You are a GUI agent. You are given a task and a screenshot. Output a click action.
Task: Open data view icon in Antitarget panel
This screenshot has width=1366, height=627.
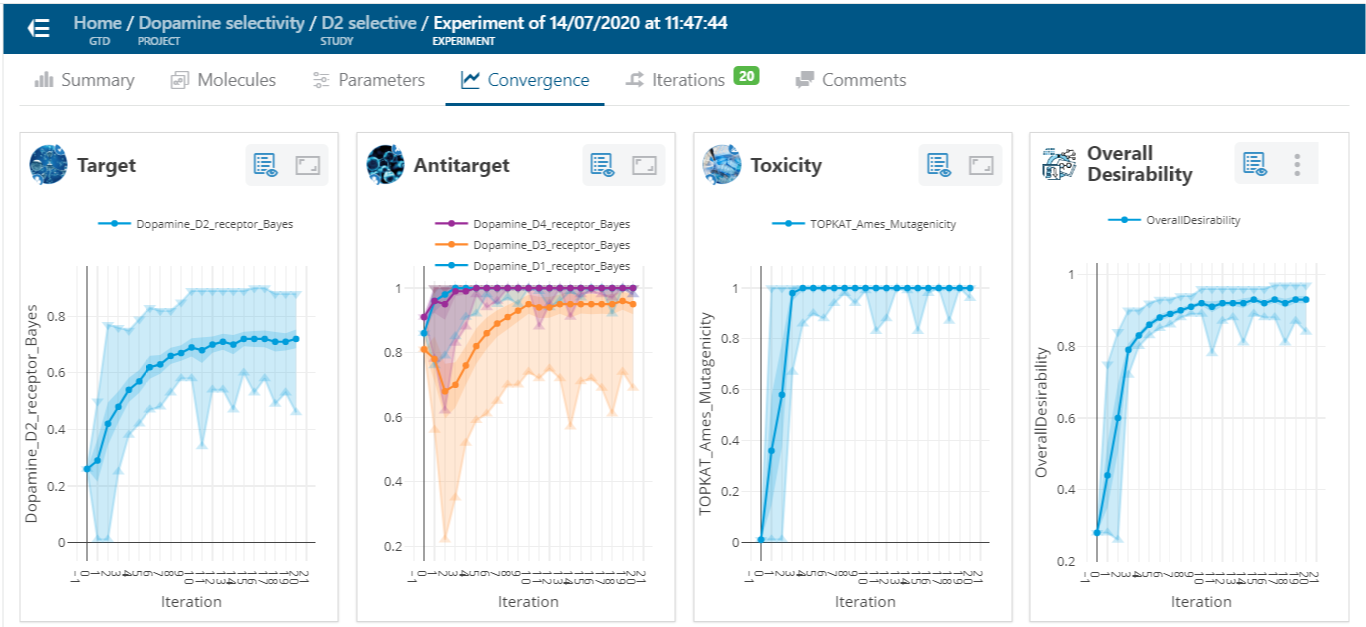(x=601, y=165)
